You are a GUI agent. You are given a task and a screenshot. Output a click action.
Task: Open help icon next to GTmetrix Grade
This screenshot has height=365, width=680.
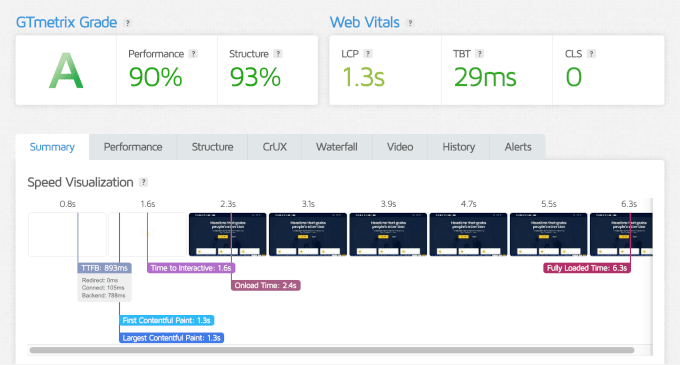(128, 23)
